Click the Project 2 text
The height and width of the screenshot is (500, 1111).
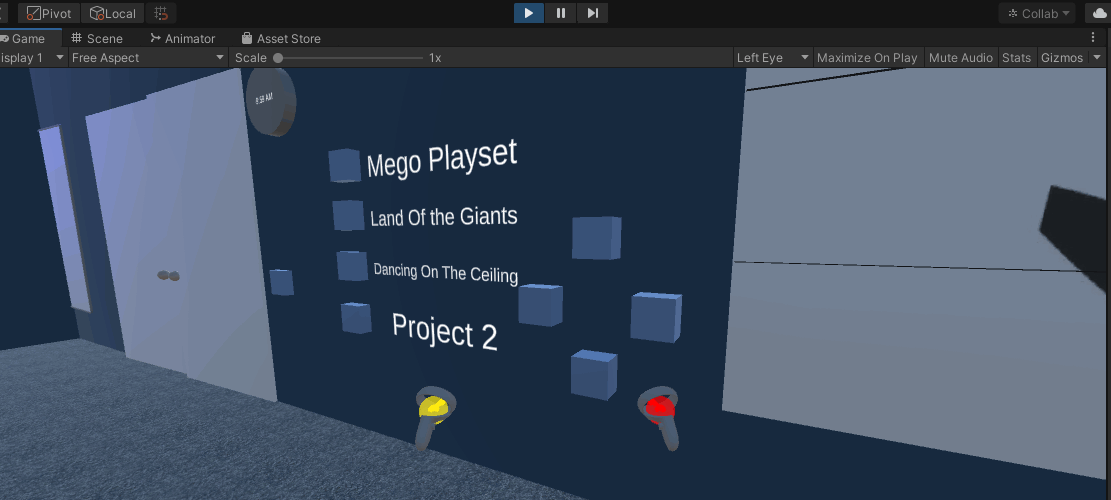coord(445,331)
